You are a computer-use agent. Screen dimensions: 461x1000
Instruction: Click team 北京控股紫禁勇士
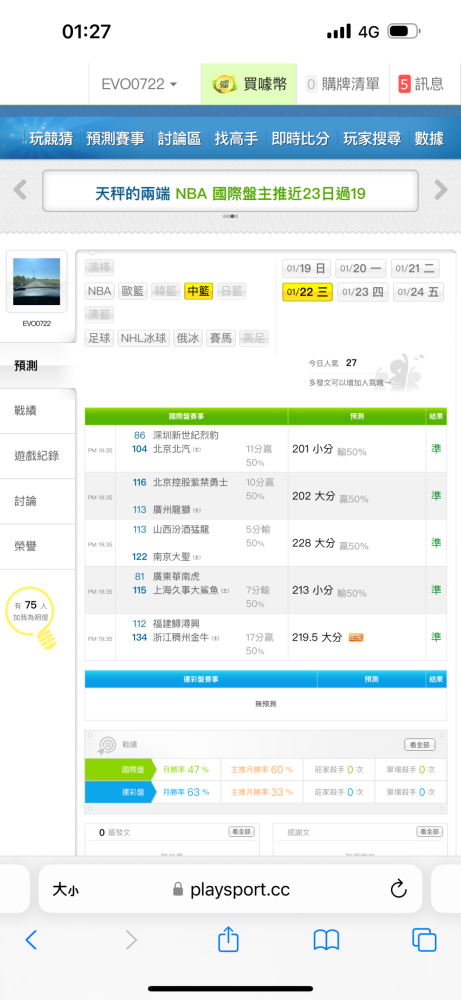pos(190,482)
